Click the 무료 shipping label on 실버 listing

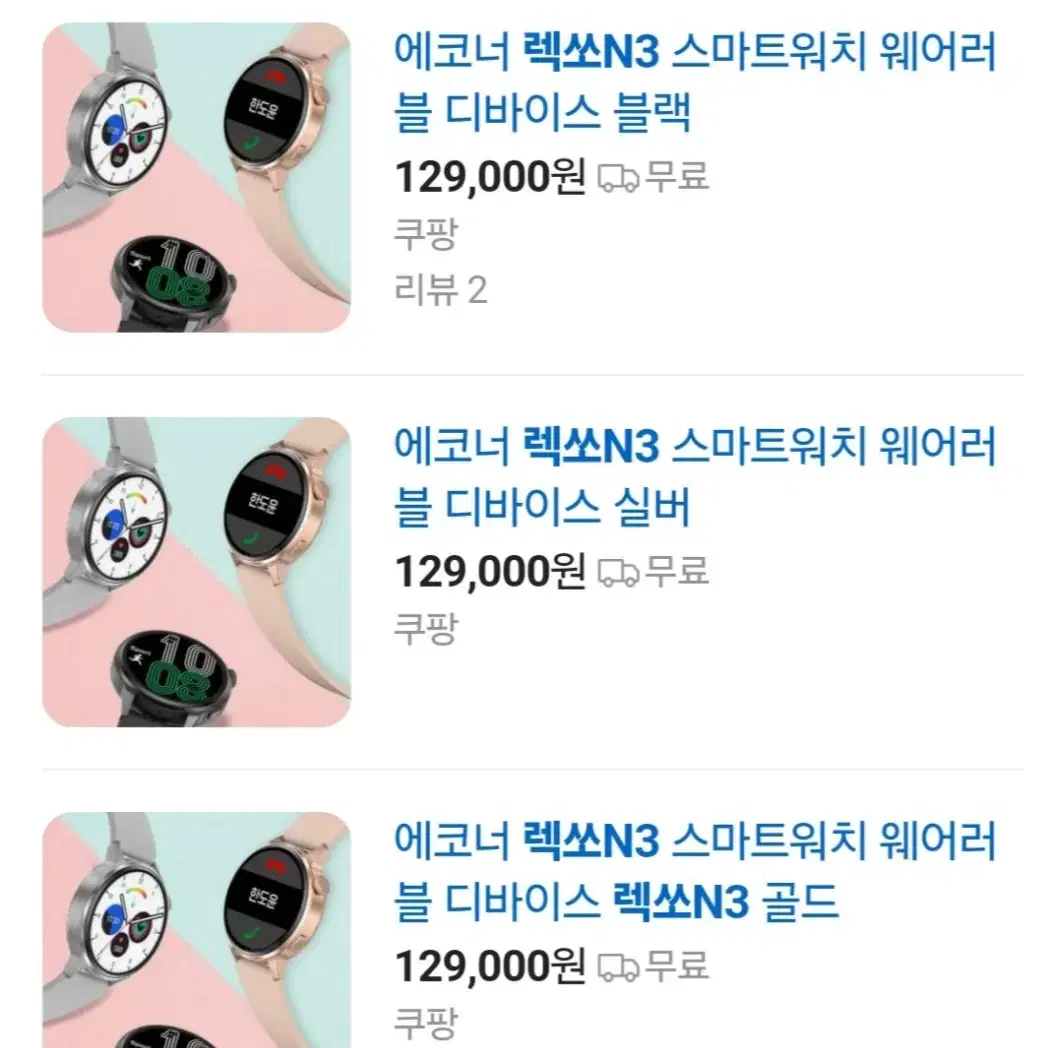[x=676, y=571]
